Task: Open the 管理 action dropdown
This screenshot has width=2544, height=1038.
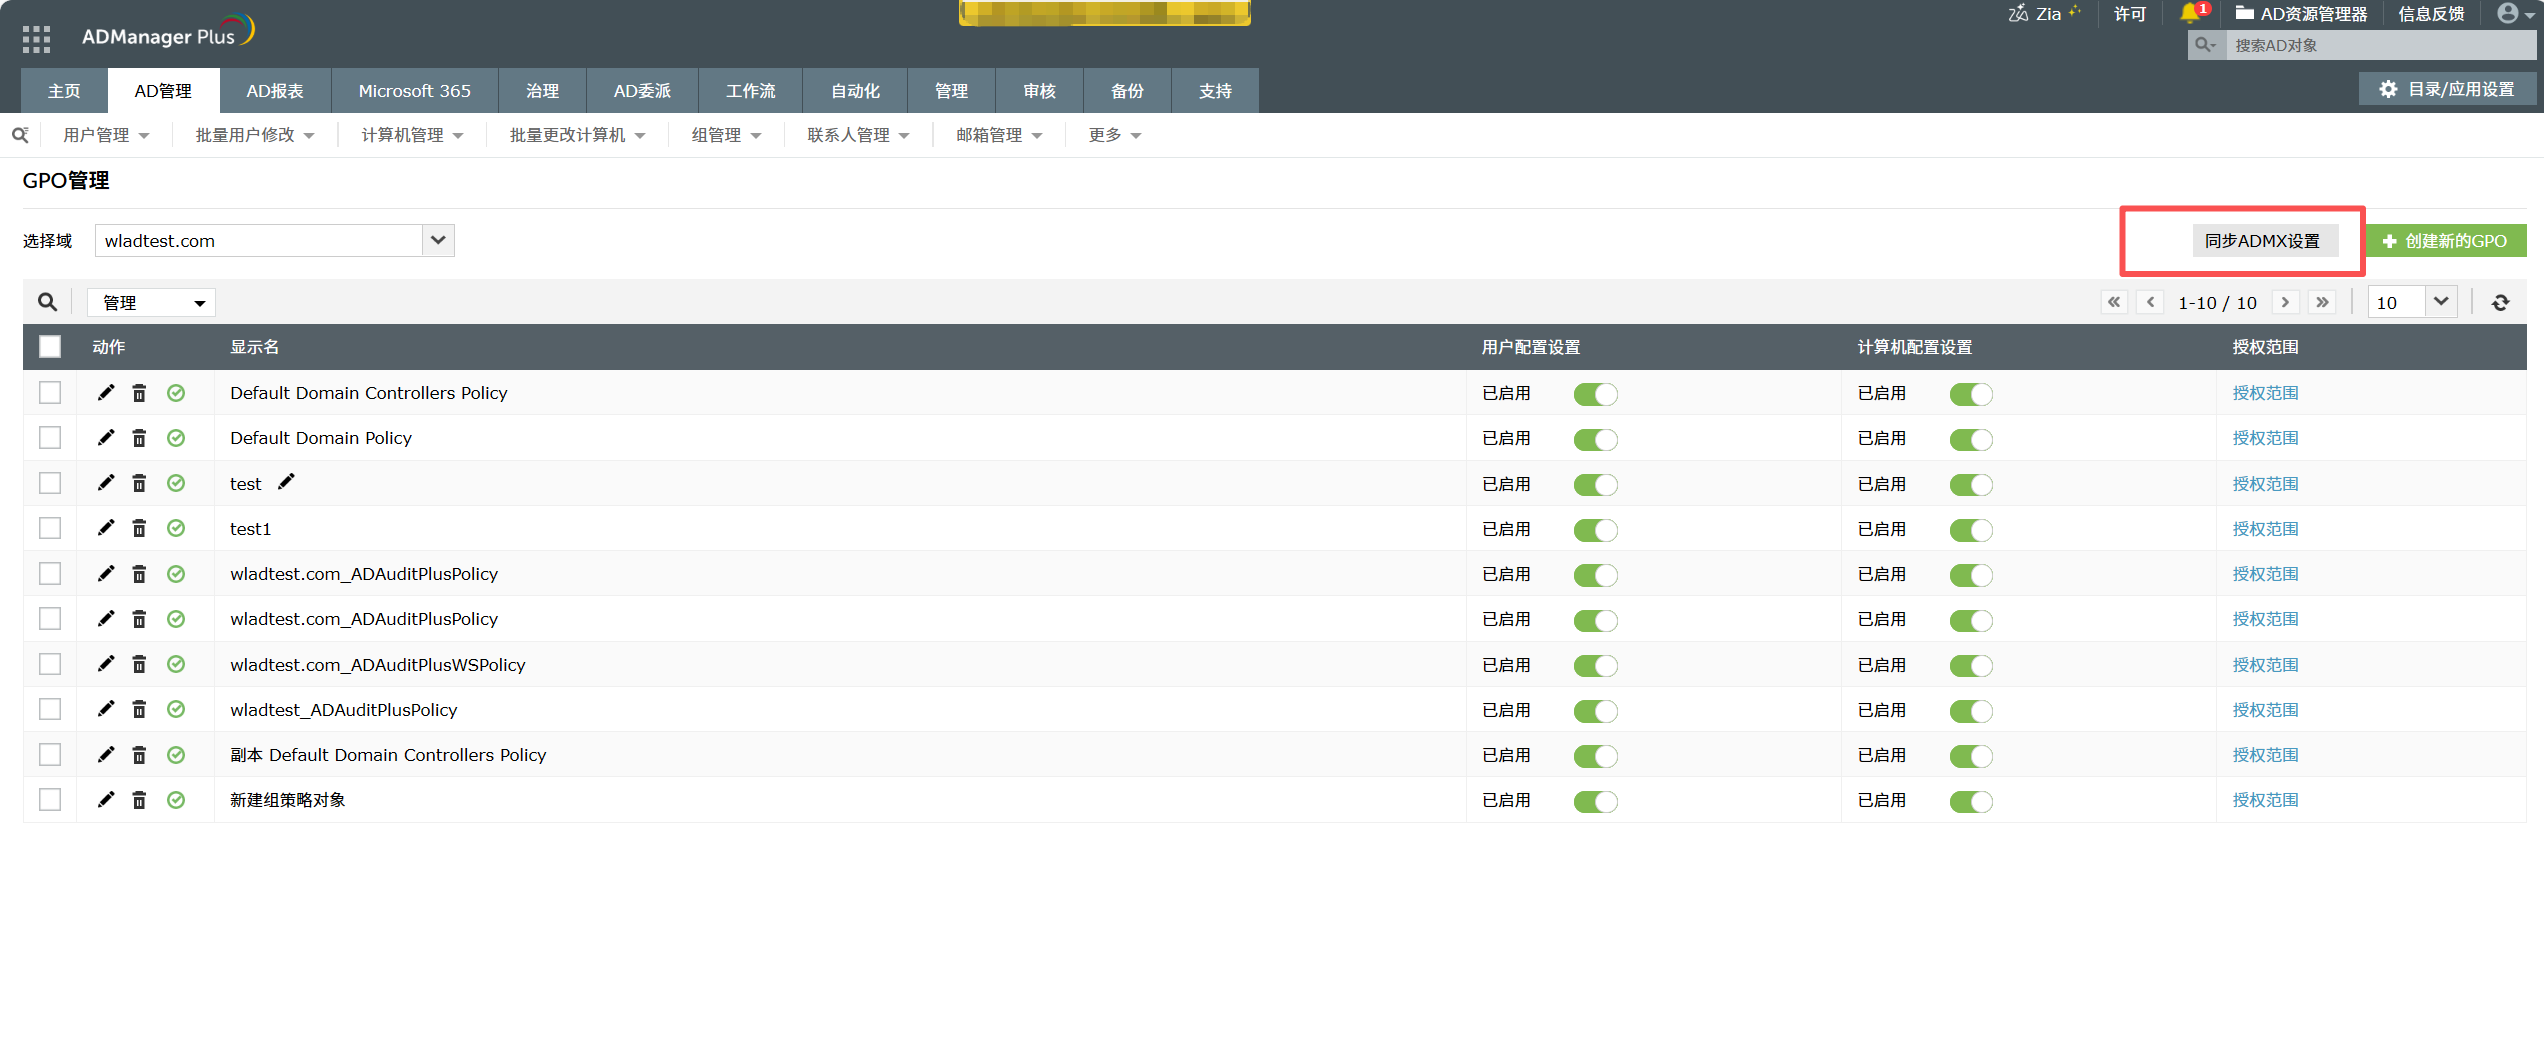Action: tap(151, 302)
